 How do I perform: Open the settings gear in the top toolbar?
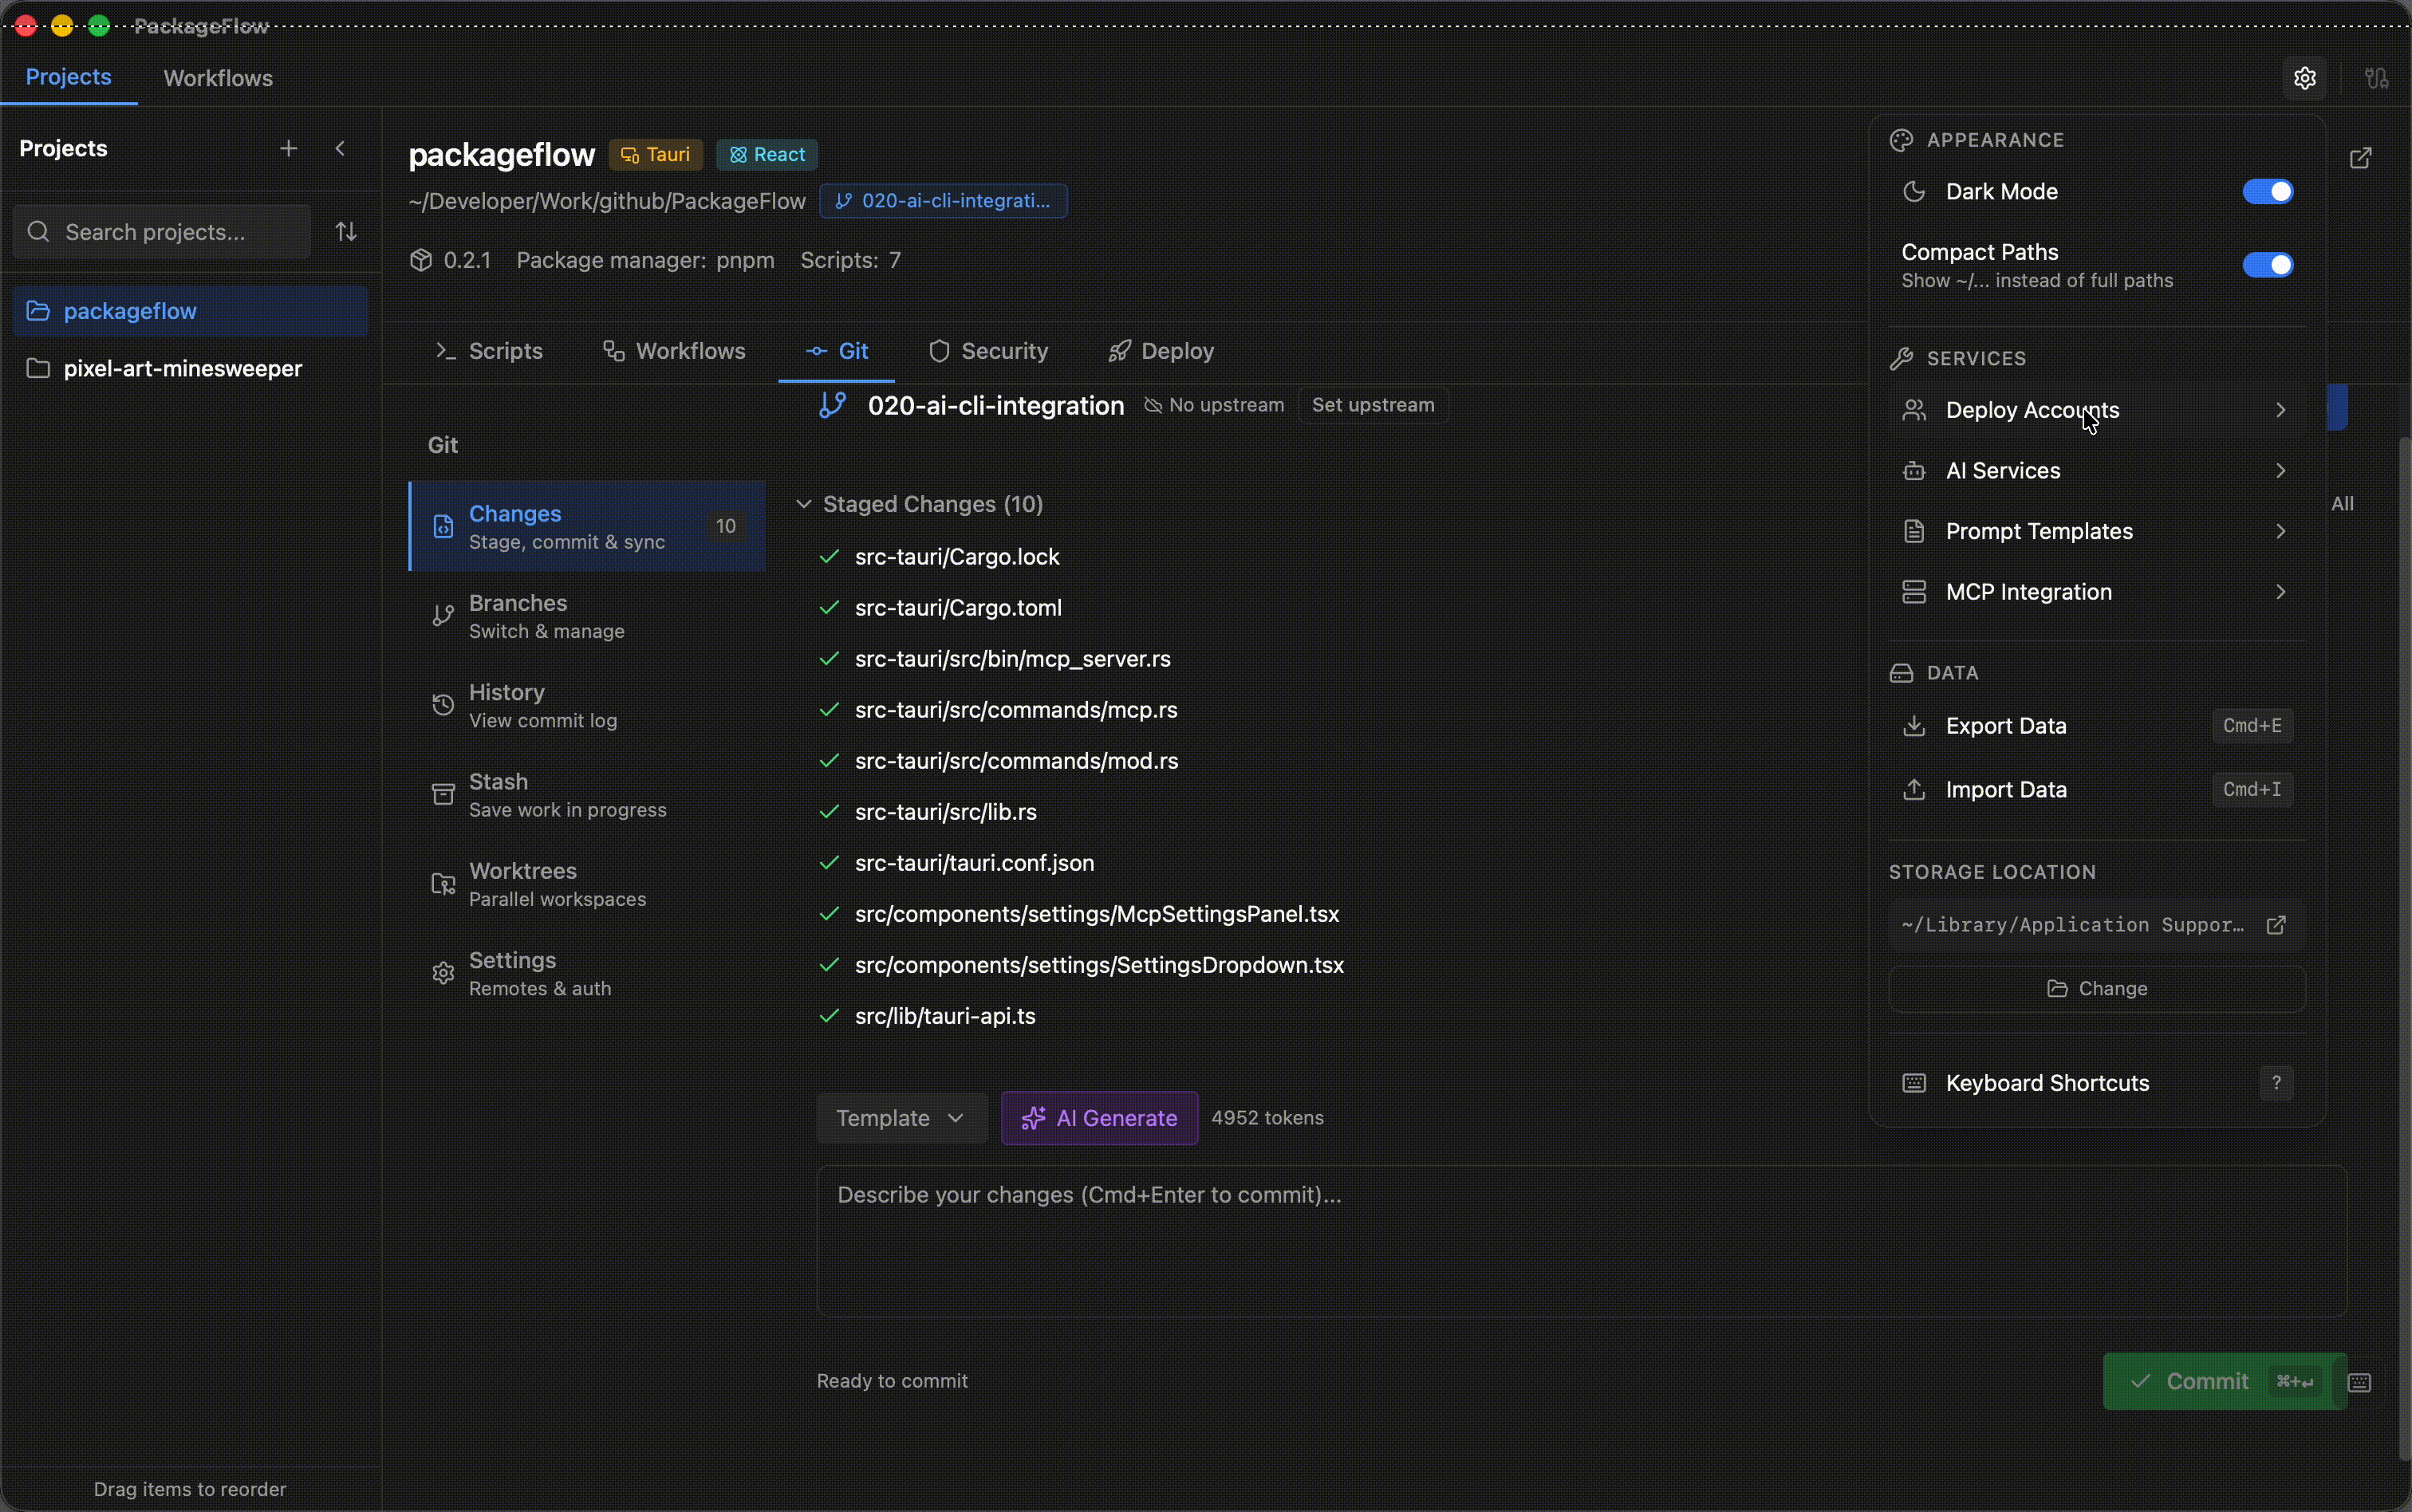2304,77
